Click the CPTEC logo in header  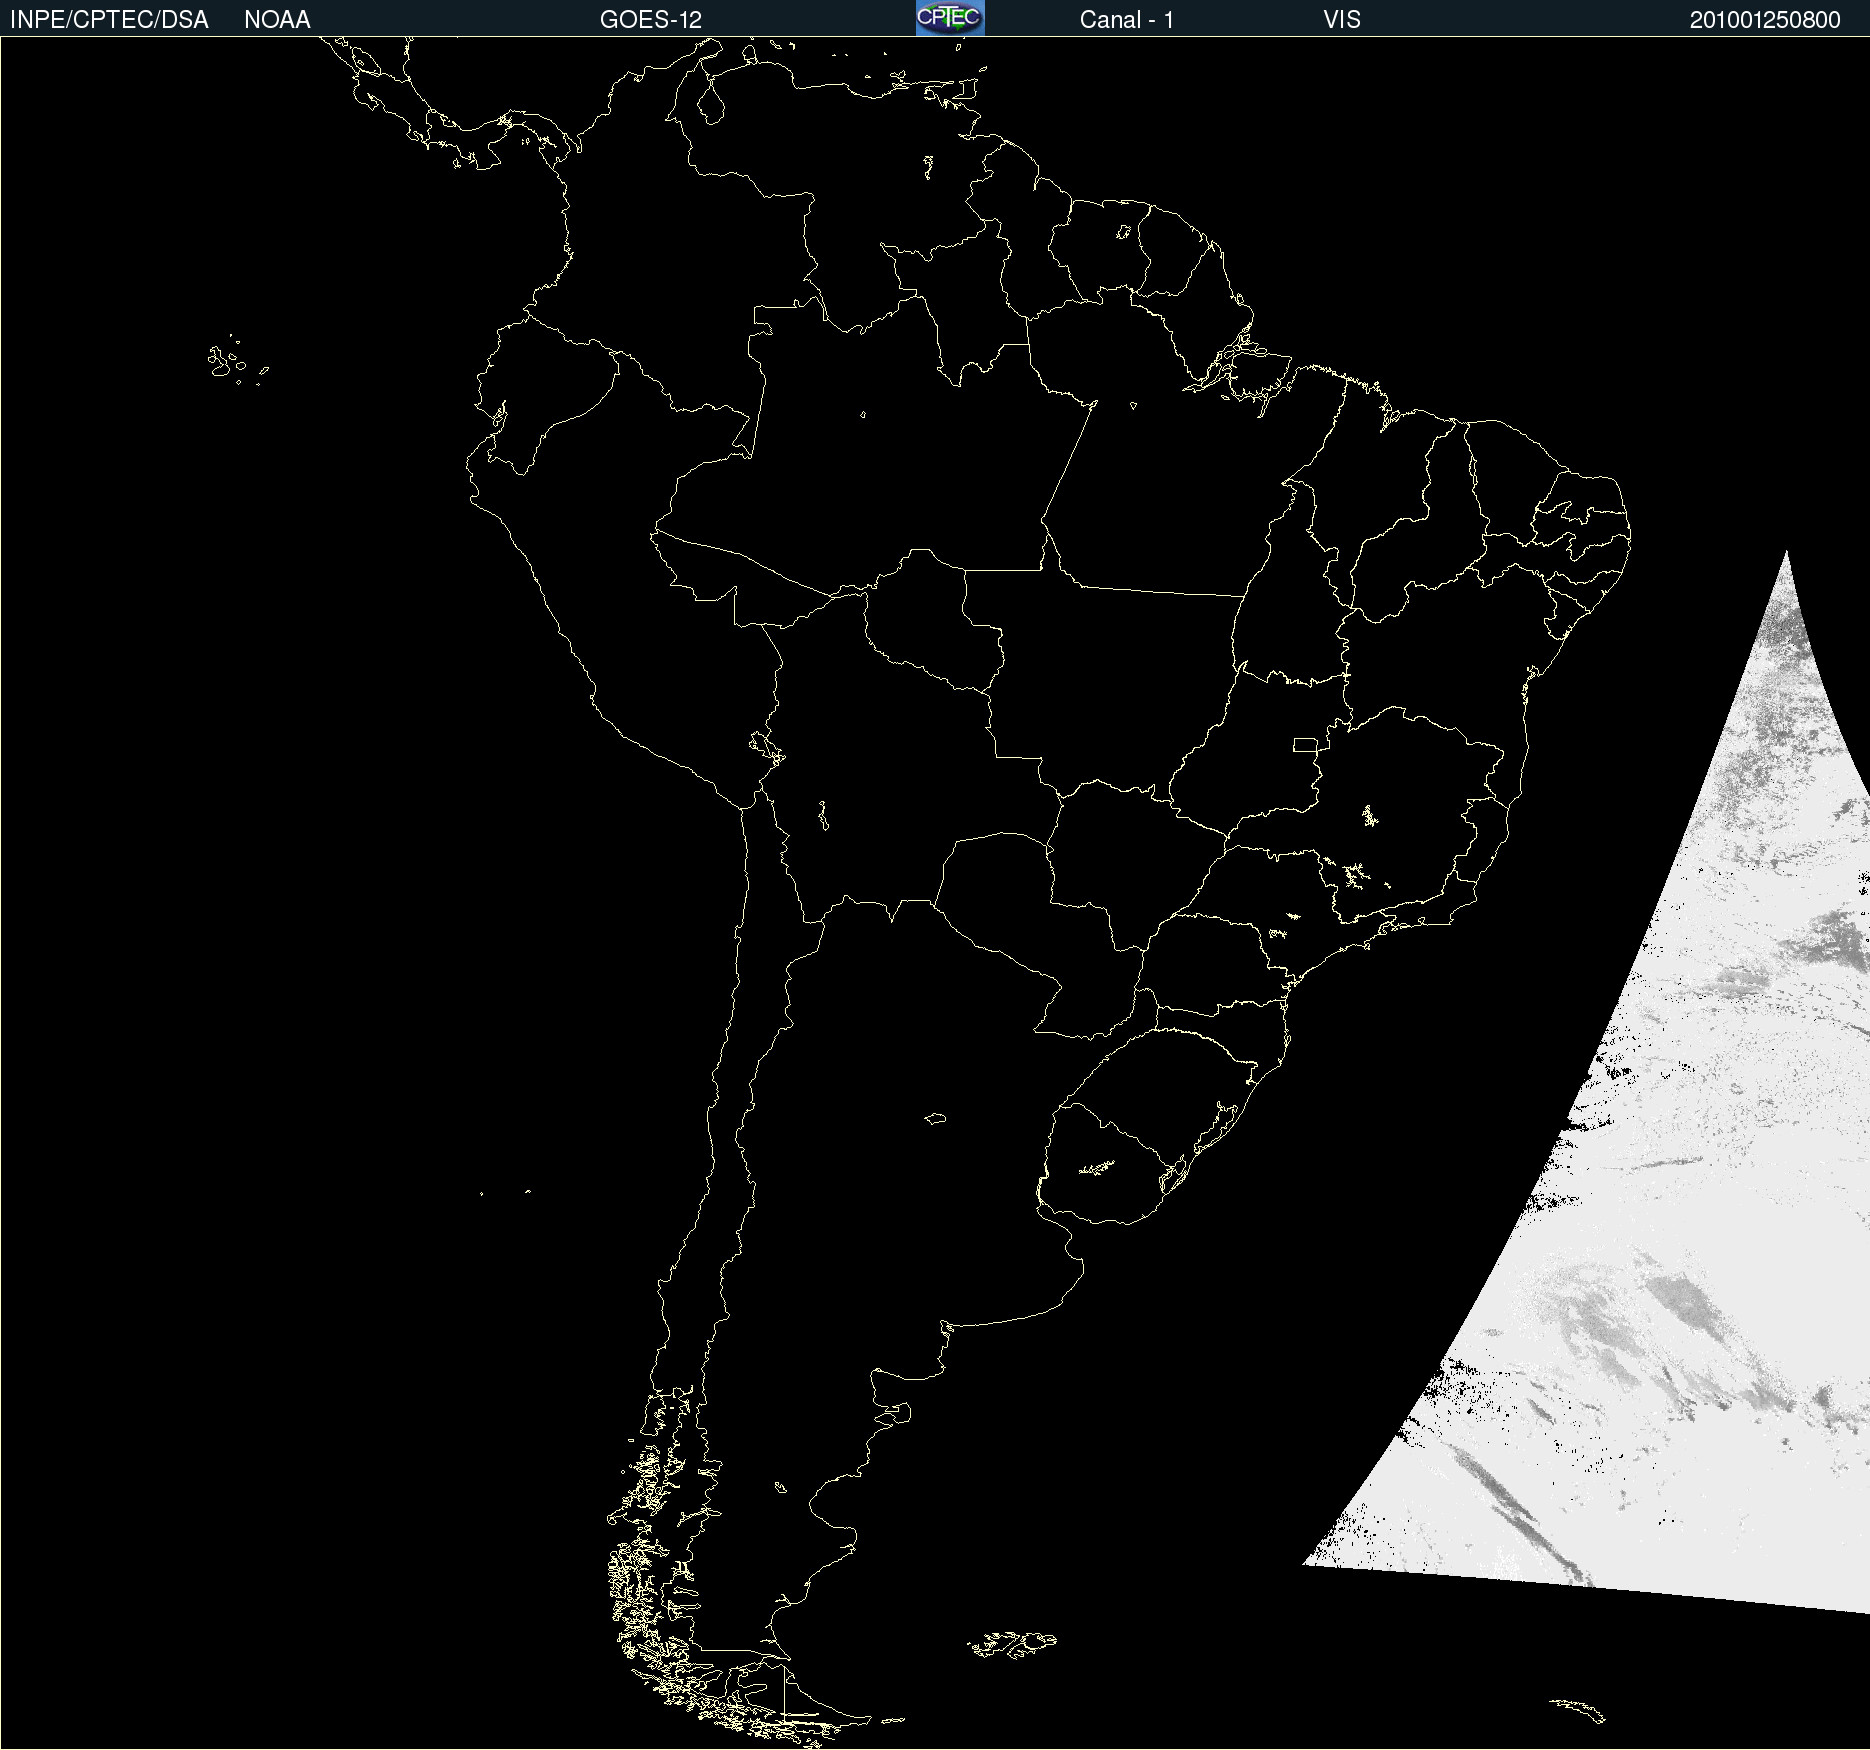pyautogui.click(x=950, y=18)
